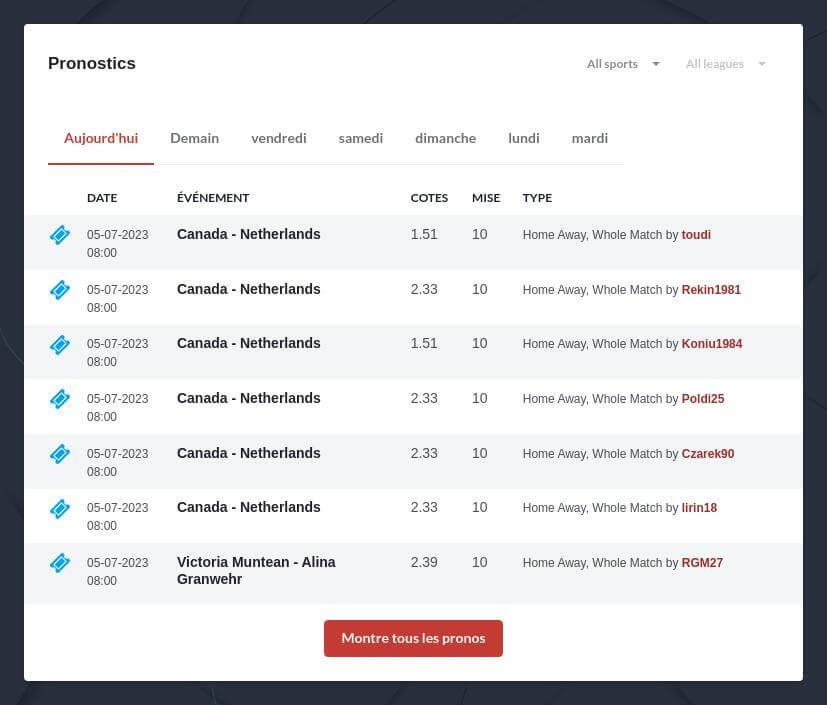The image size is (827, 705).
Task: Click the ticket icon beside toudi's prediction
Action: [x=60, y=235]
